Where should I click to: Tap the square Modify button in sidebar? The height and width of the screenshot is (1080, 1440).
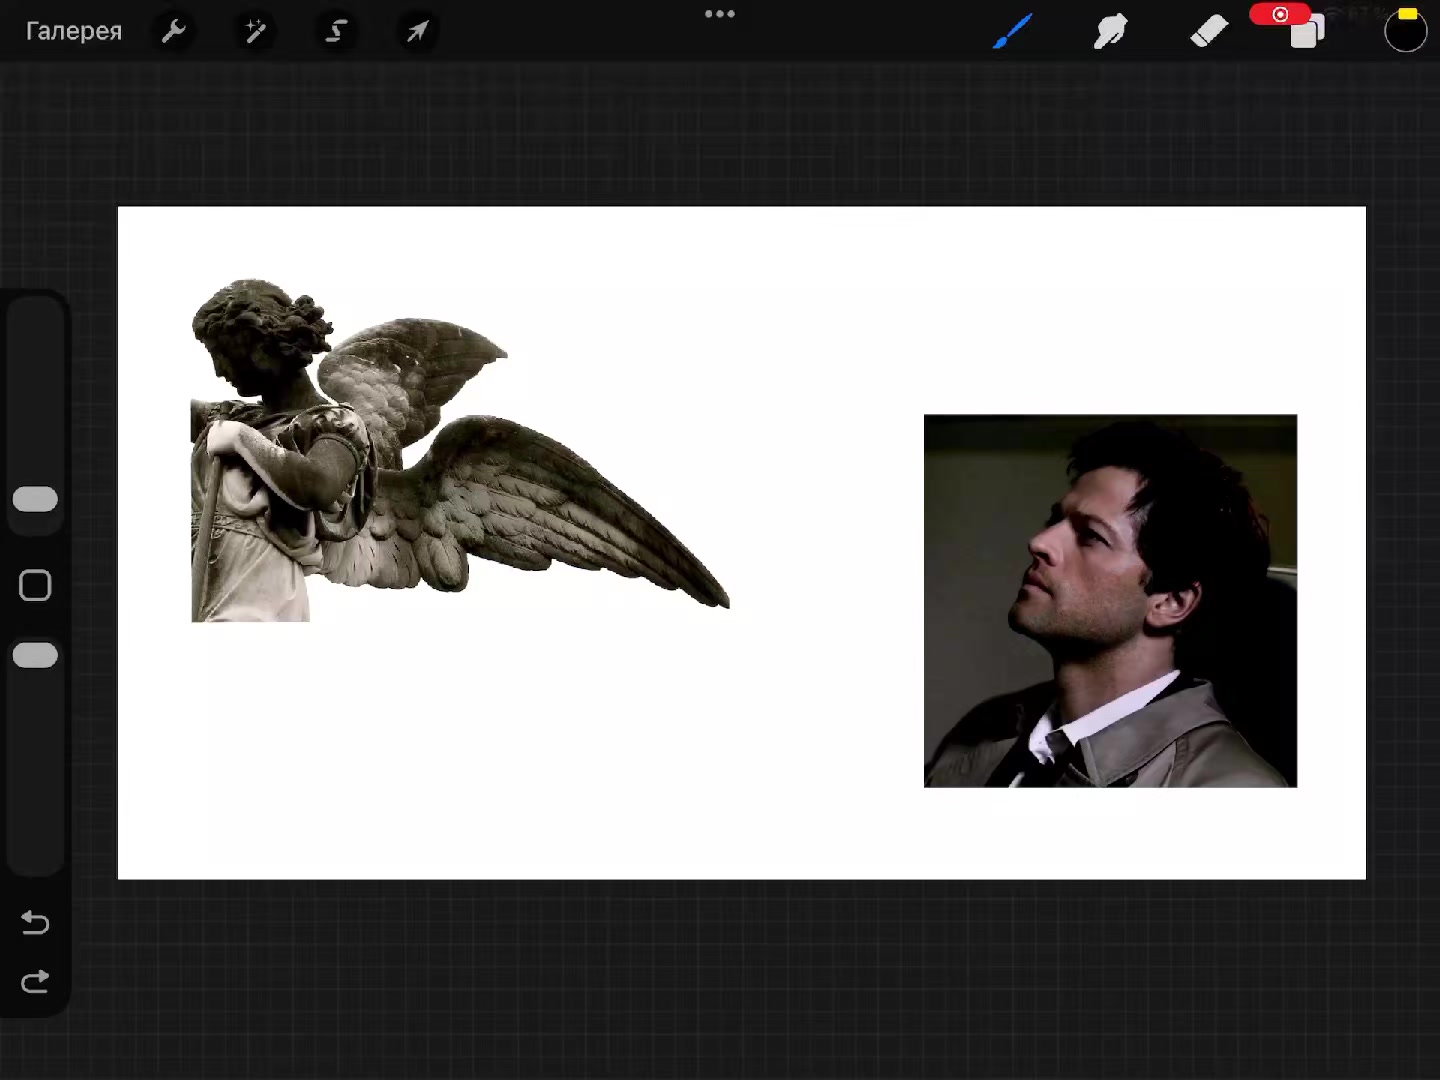tap(35, 585)
